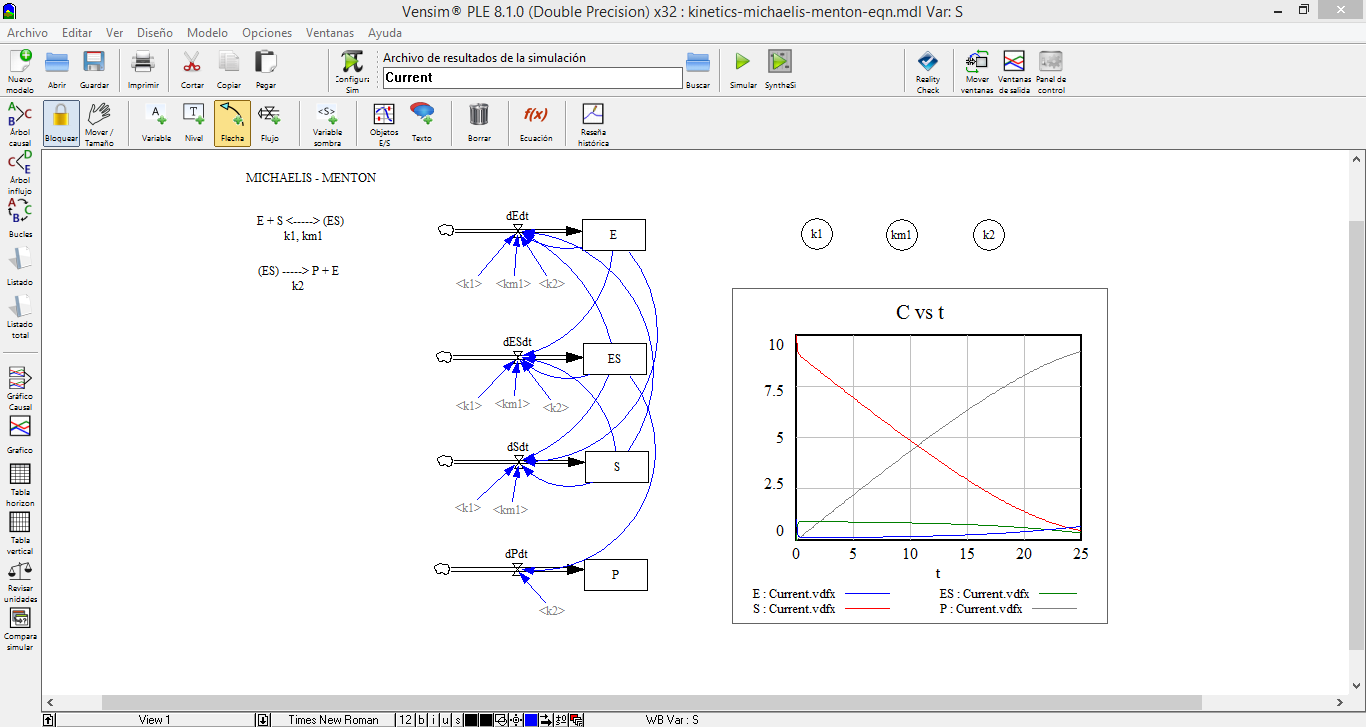Open Tabla horizontal tool
Screen dimensions: 1366x727
(20, 485)
